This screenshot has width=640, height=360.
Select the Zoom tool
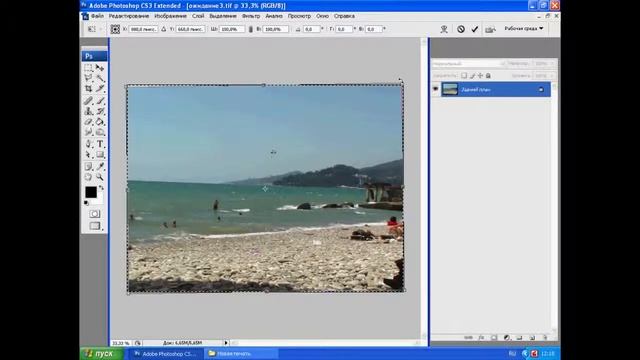tap(100, 177)
